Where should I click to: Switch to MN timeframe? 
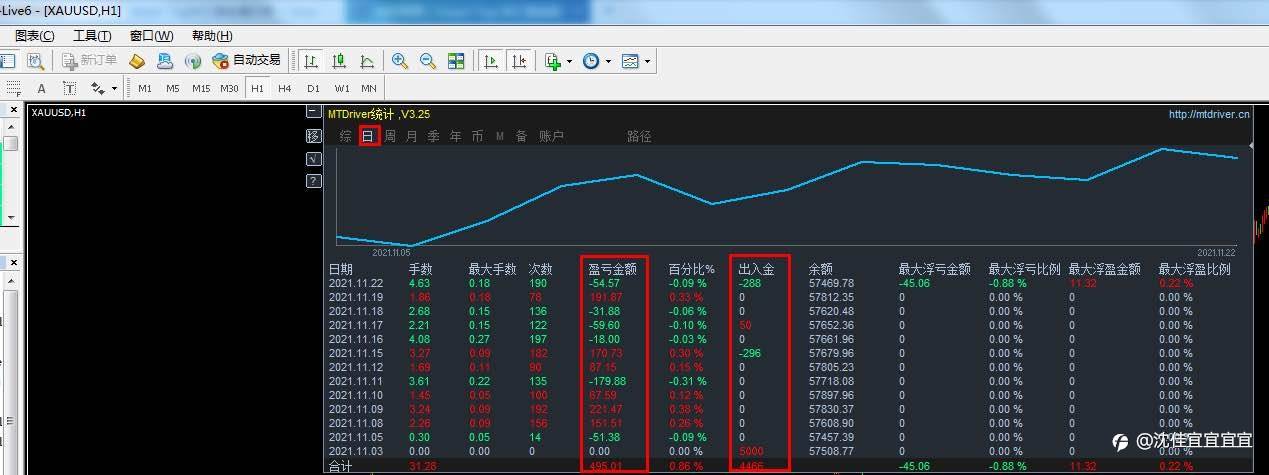click(369, 88)
